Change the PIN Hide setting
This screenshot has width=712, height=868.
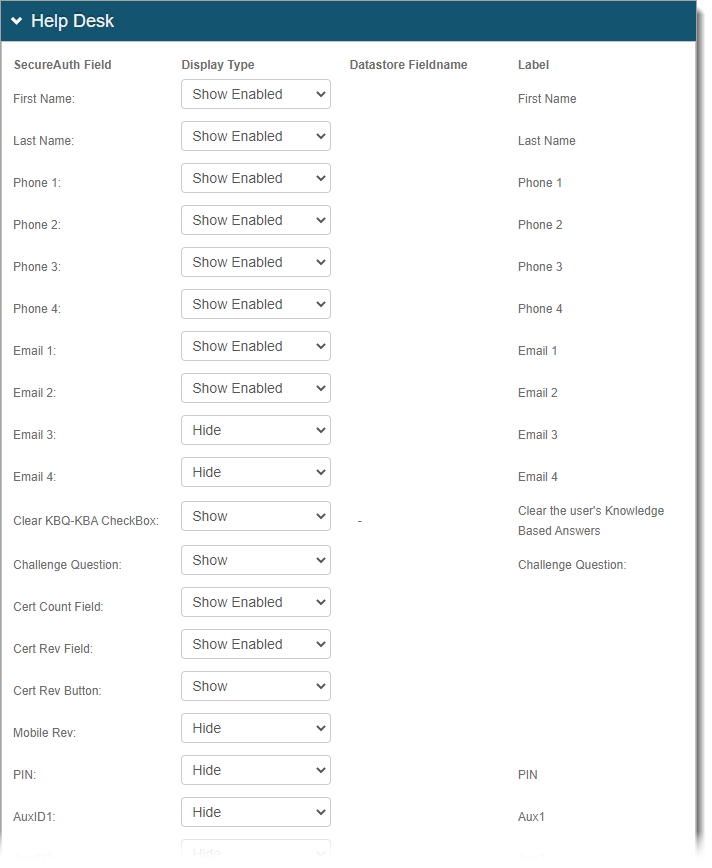pos(255,769)
